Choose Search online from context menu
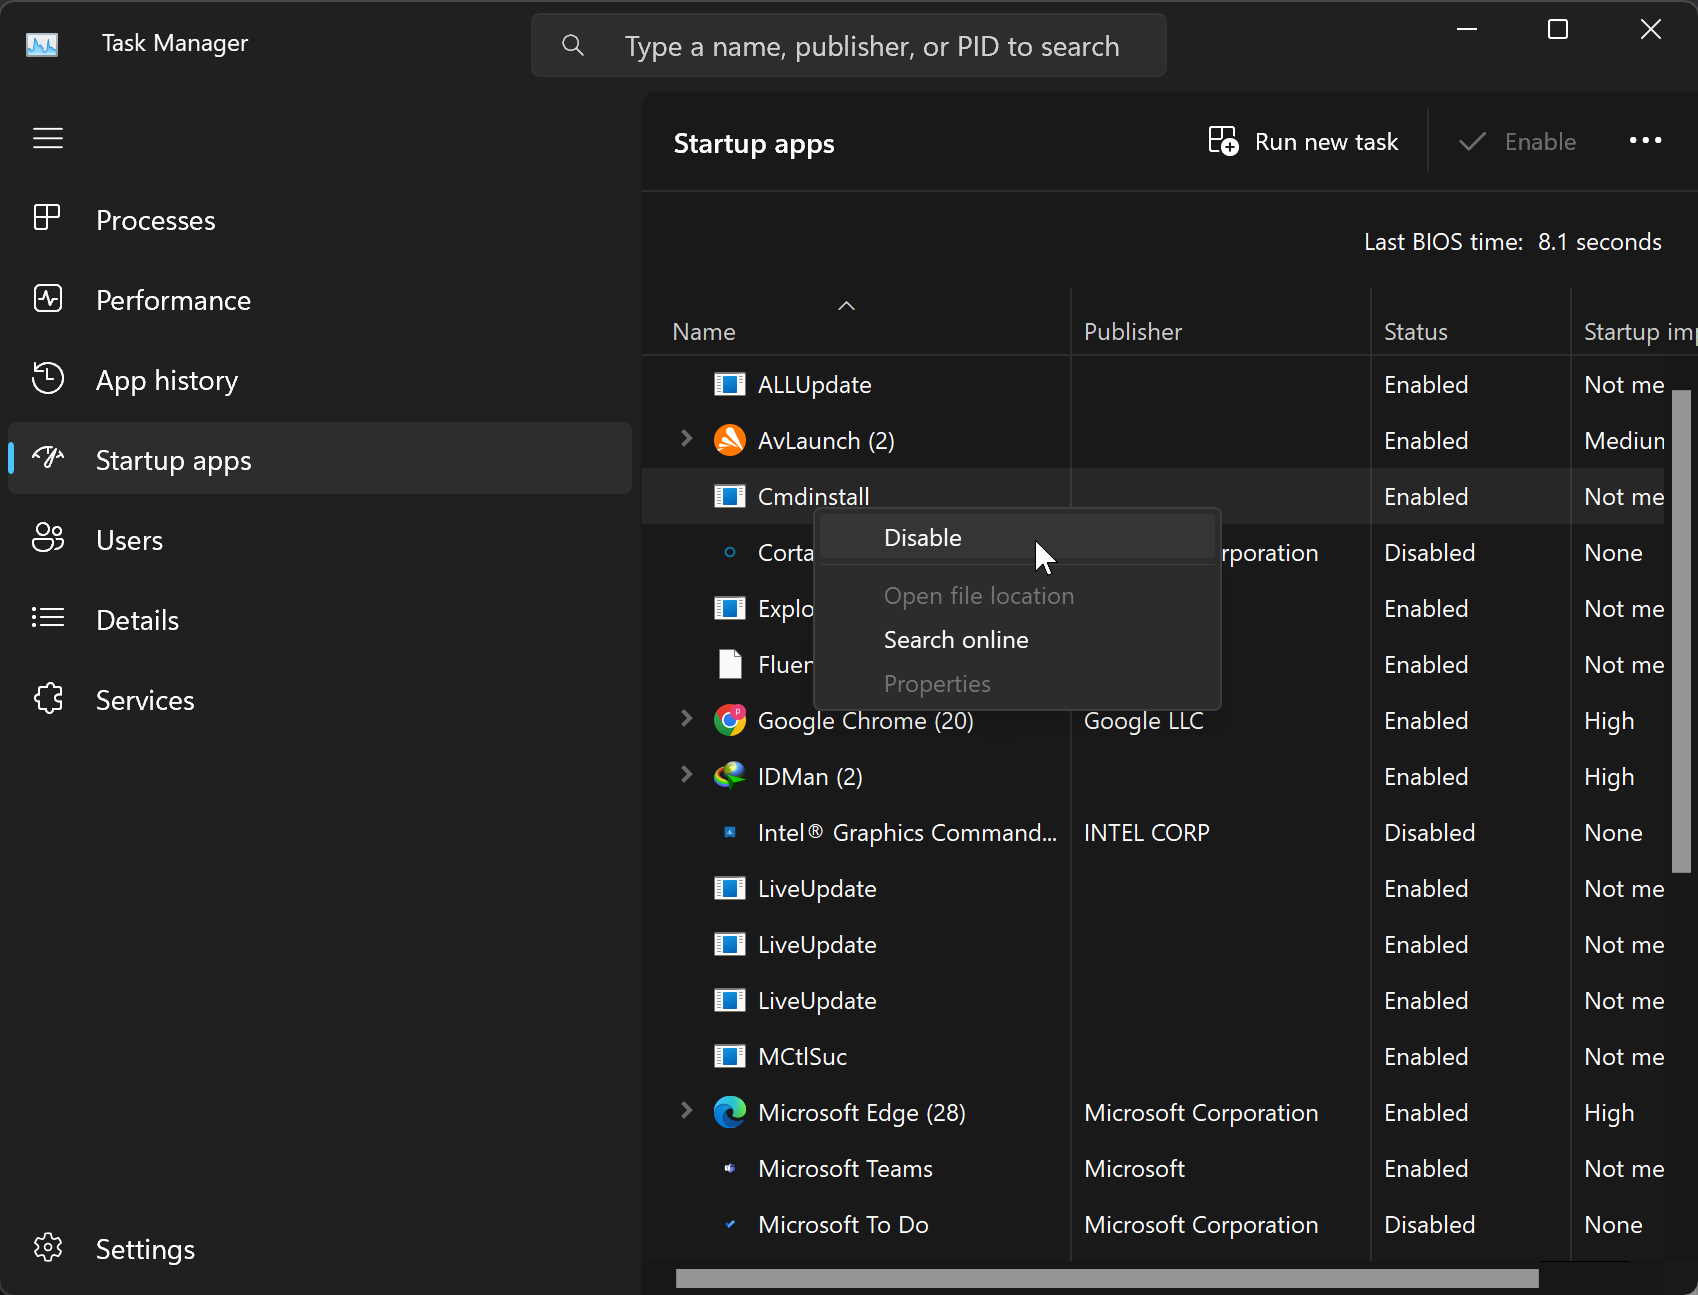Screen dimensions: 1698x1295 (1017, 640)
